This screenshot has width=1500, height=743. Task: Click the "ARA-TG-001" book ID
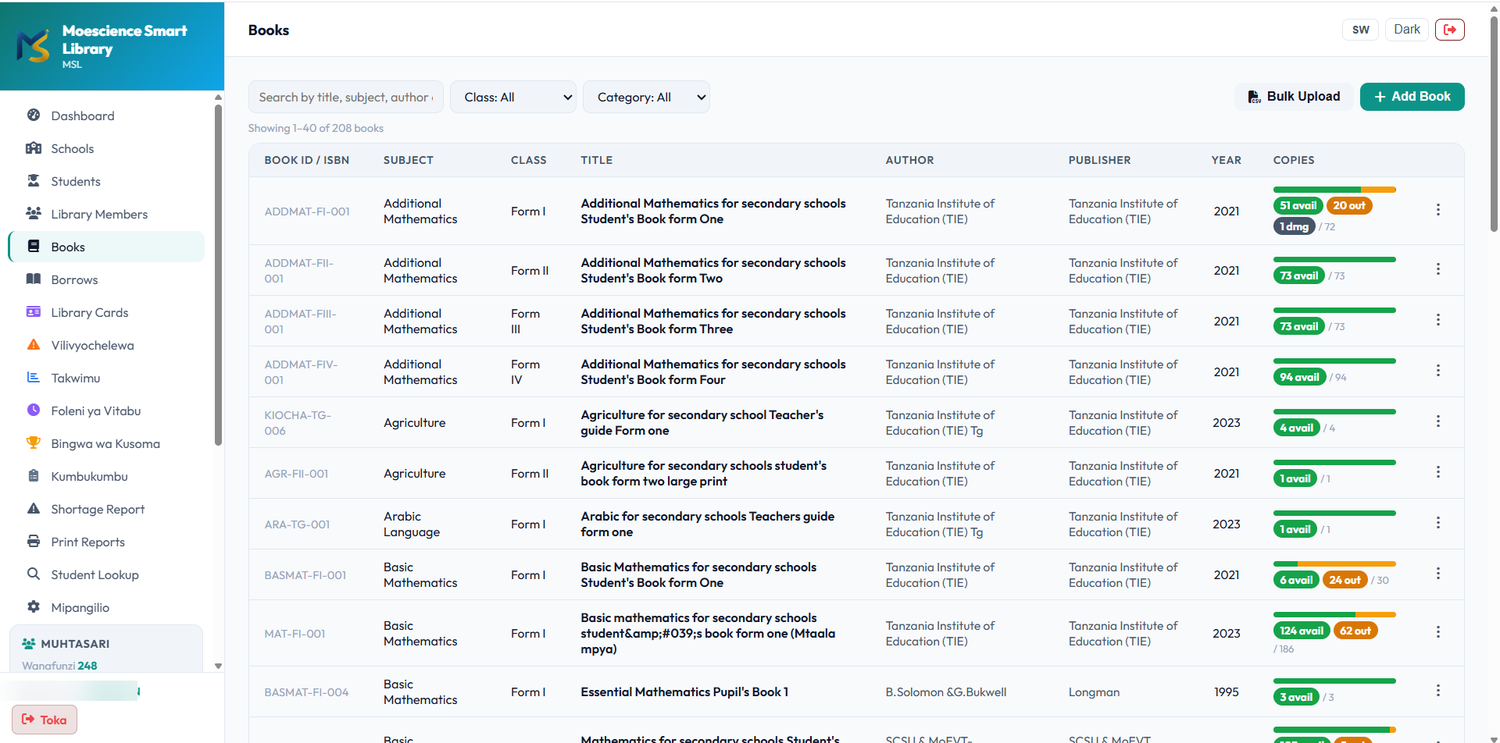tap(297, 524)
